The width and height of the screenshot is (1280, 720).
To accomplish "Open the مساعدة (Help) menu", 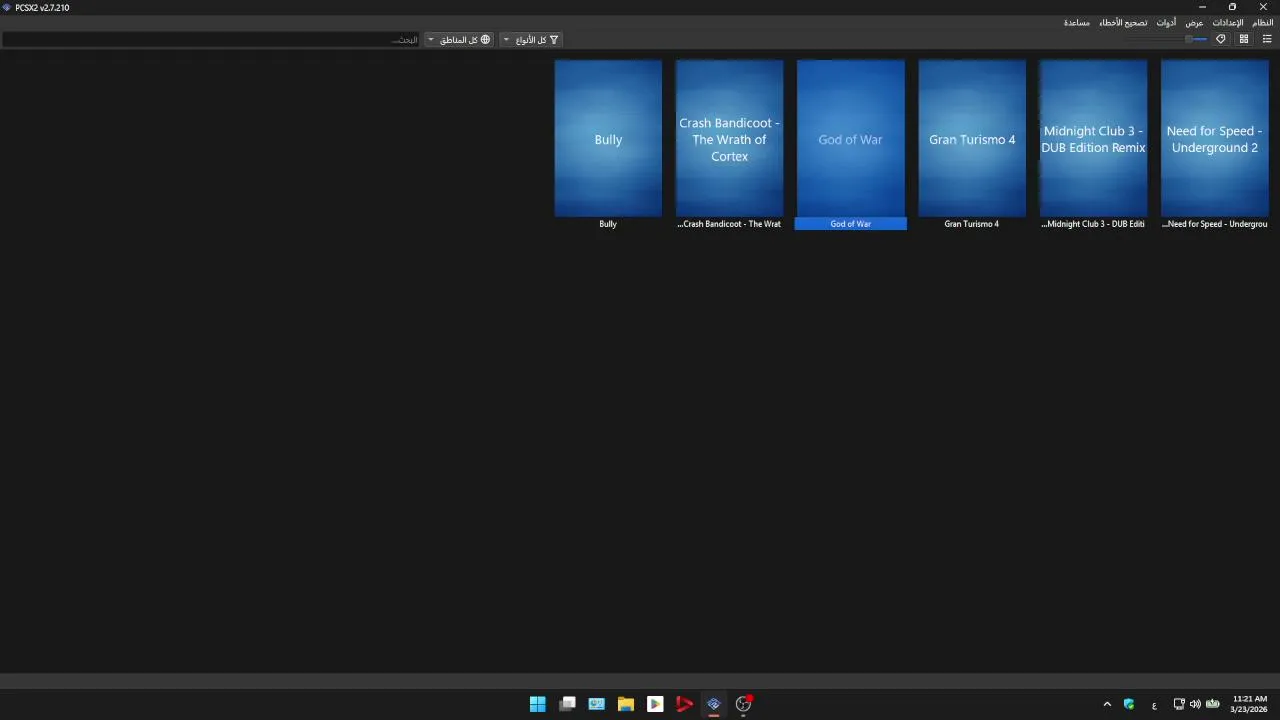I will (x=1077, y=22).
